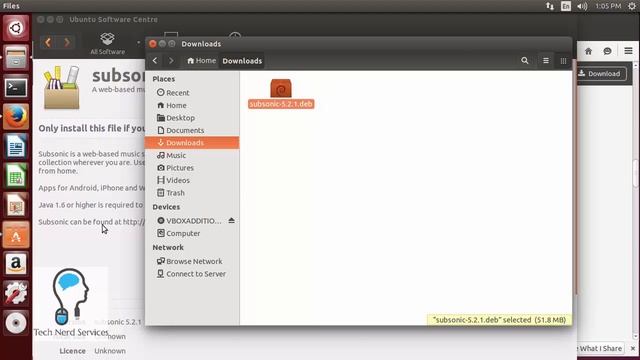Open LibreOffice Calc from launcher
The height and width of the screenshot is (360, 640).
[16, 176]
